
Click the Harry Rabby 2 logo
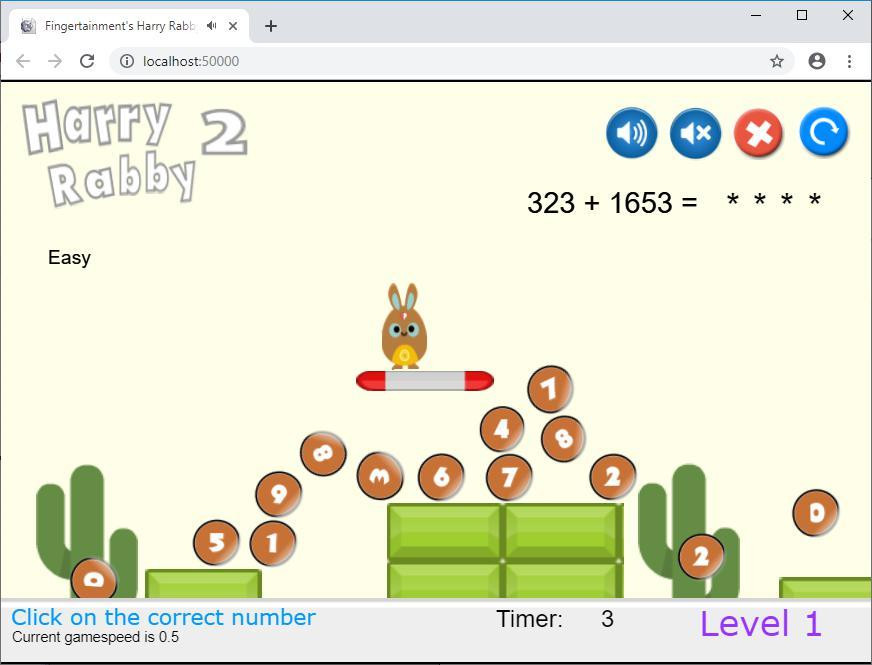point(135,152)
